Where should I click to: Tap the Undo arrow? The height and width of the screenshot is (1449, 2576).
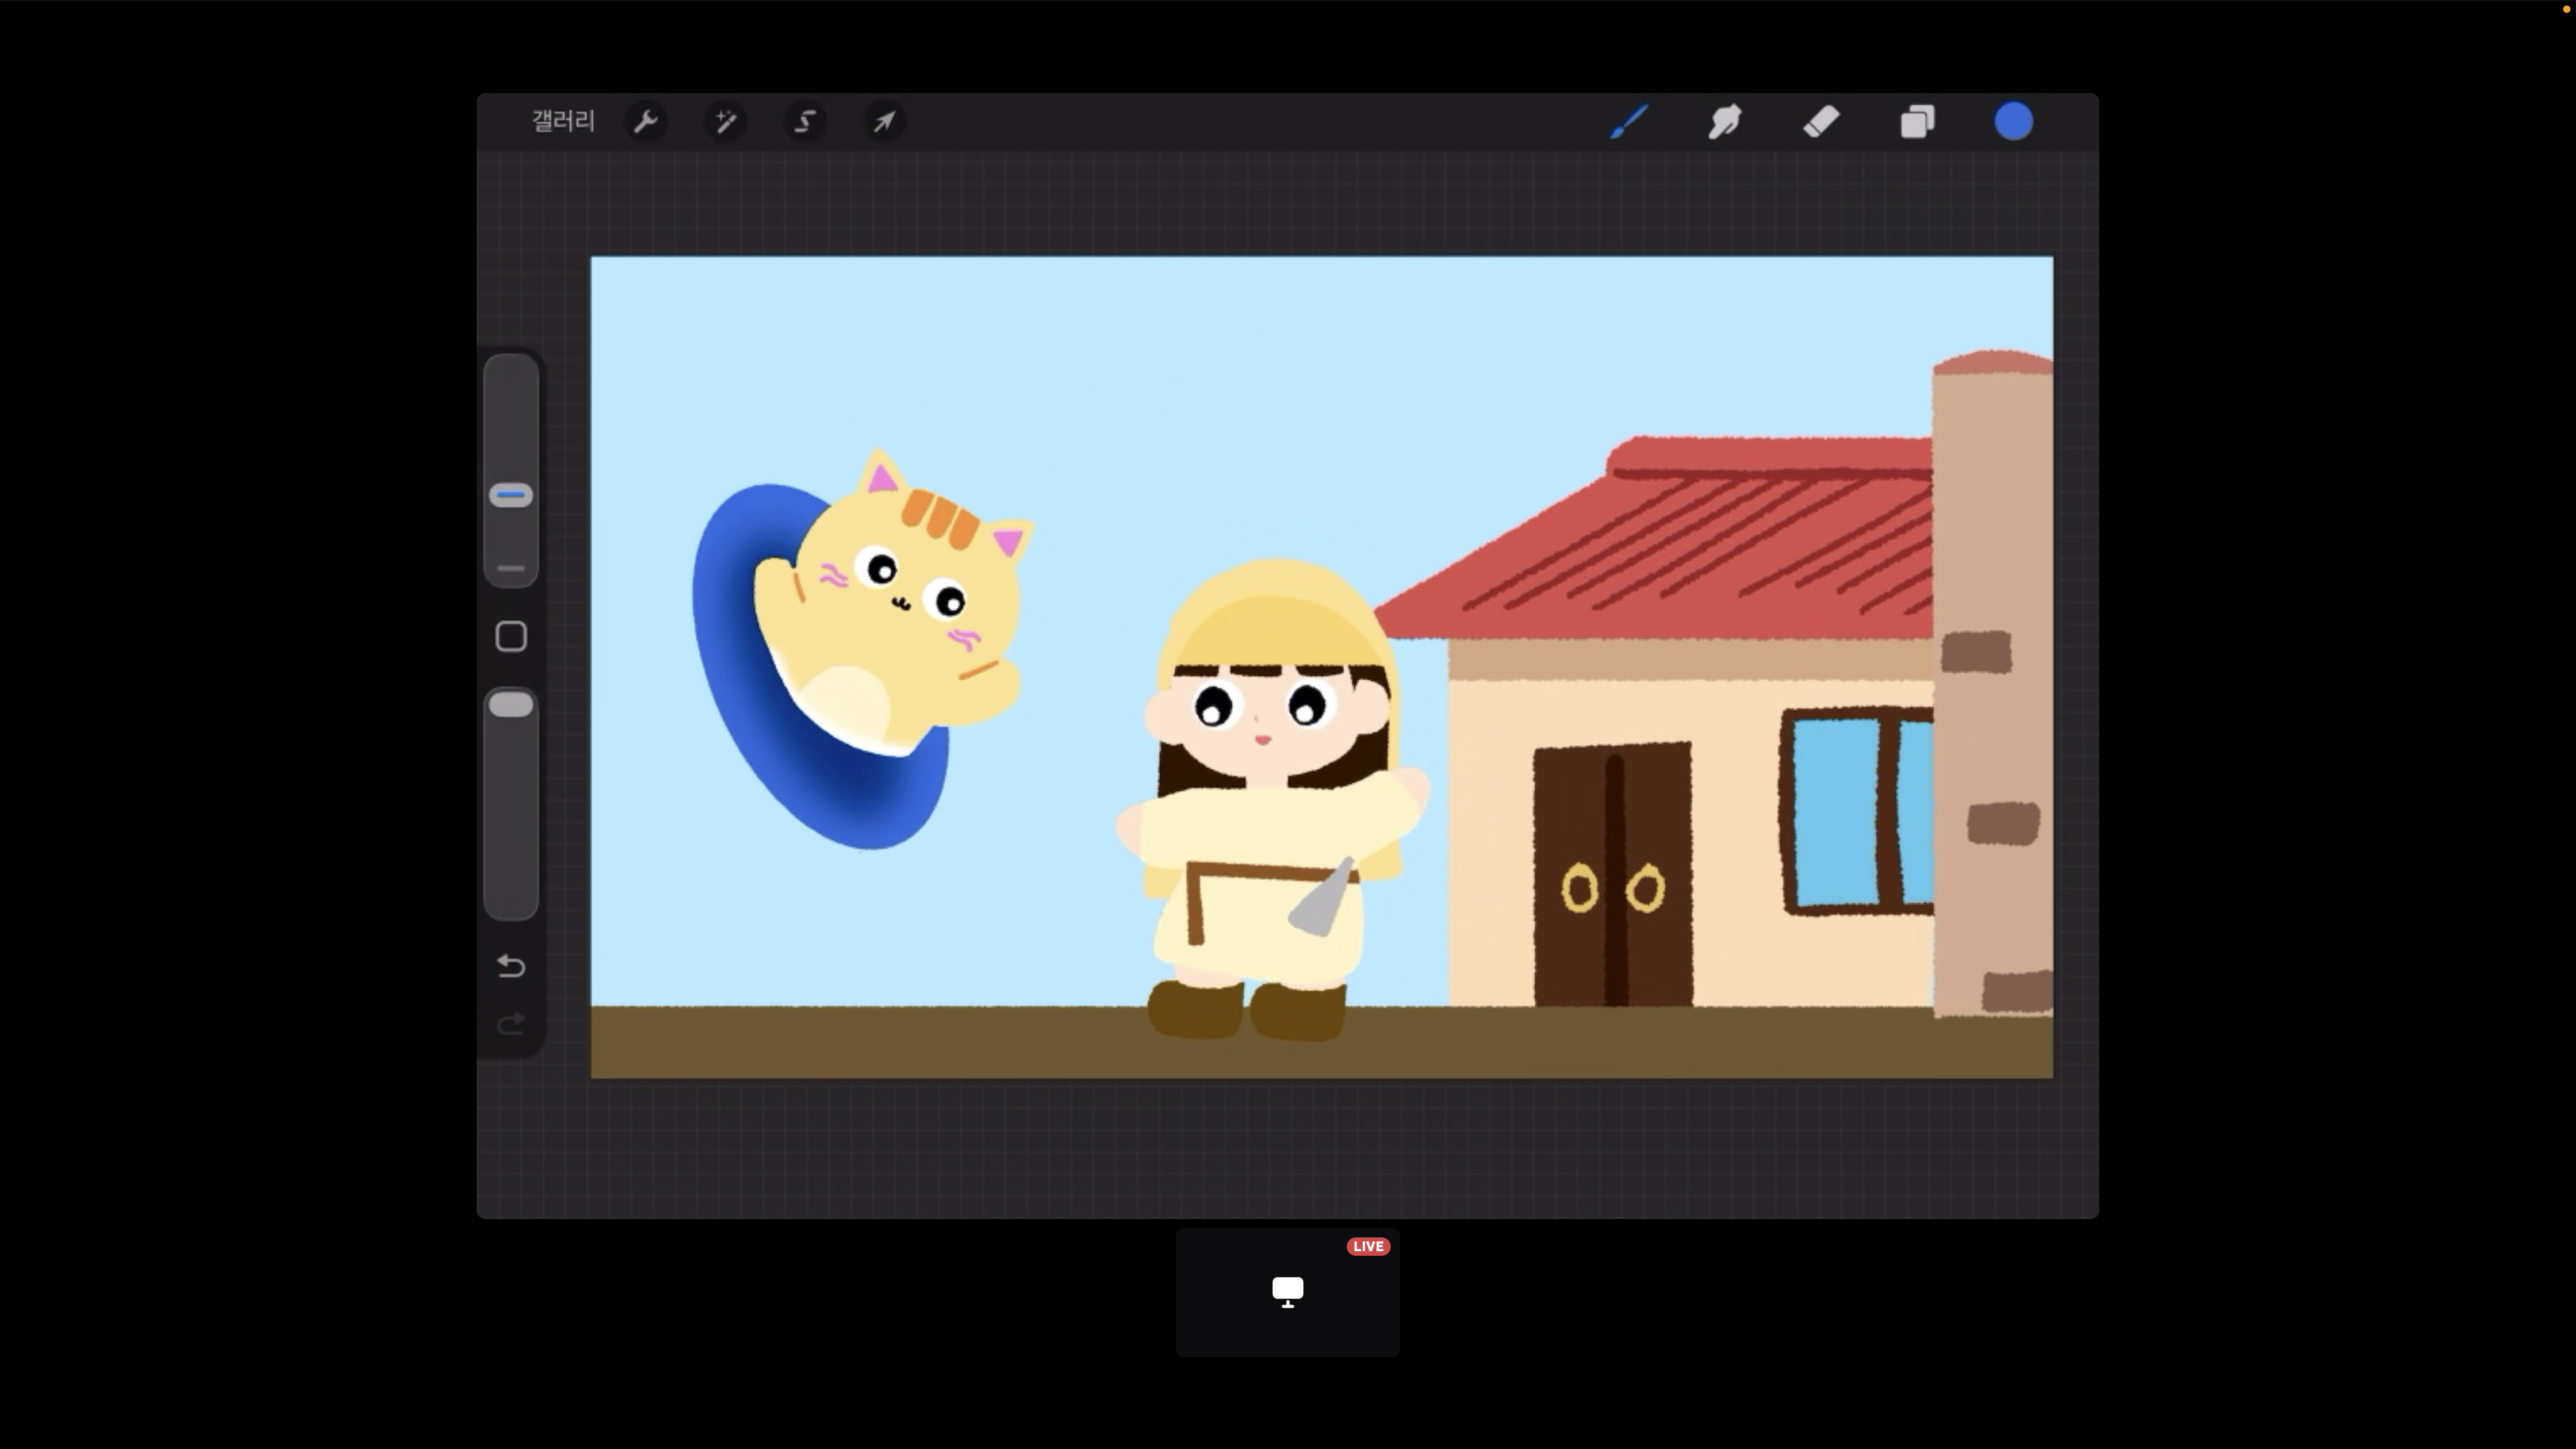point(511,966)
